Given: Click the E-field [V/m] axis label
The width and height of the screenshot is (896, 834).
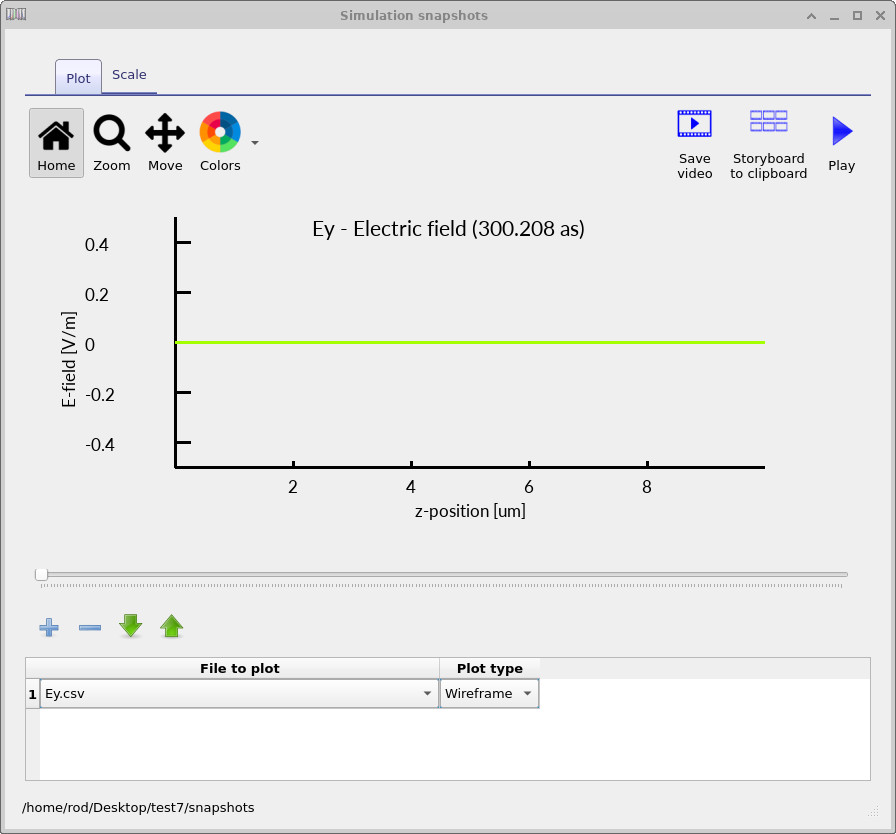Looking at the screenshot, I should (69, 359).
